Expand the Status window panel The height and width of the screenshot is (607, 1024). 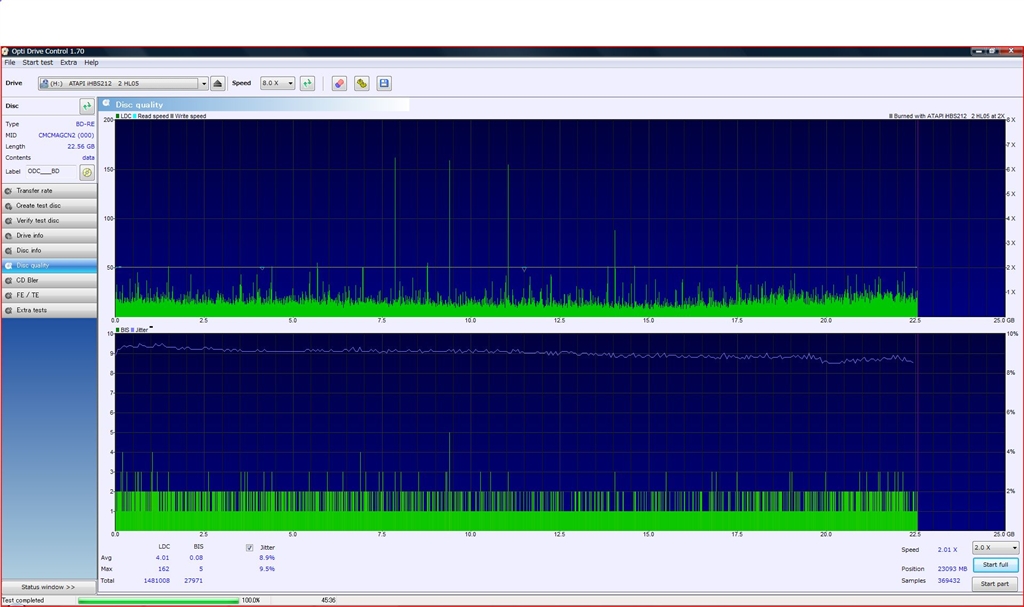click(x=48, y=587)
